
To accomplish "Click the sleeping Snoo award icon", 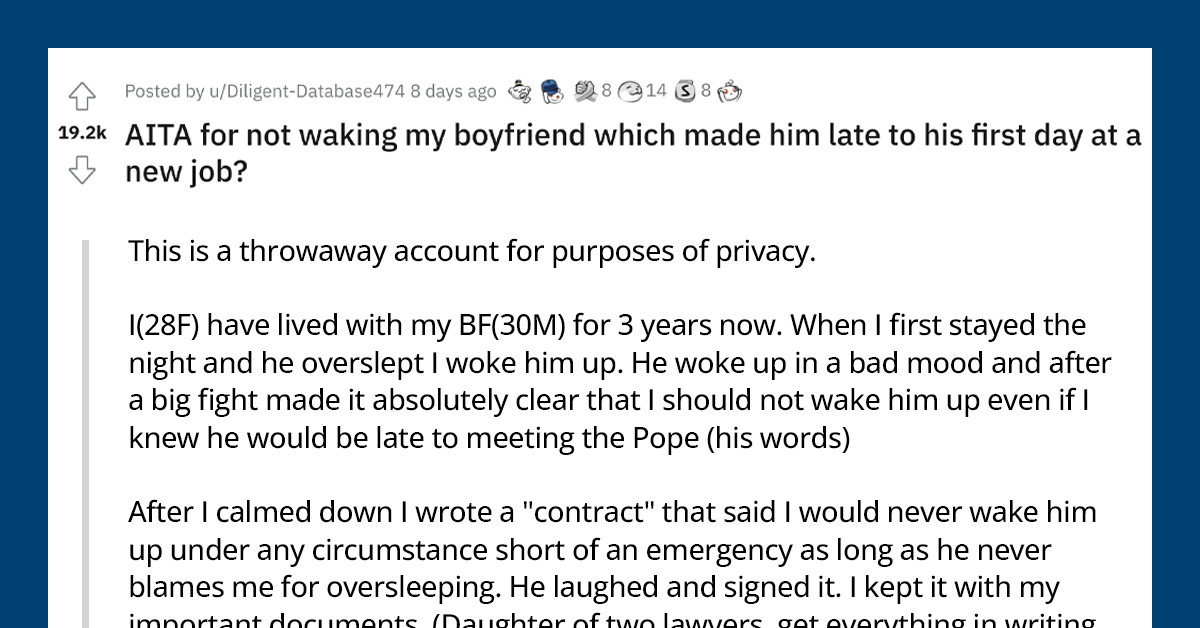I will point(518,90).
